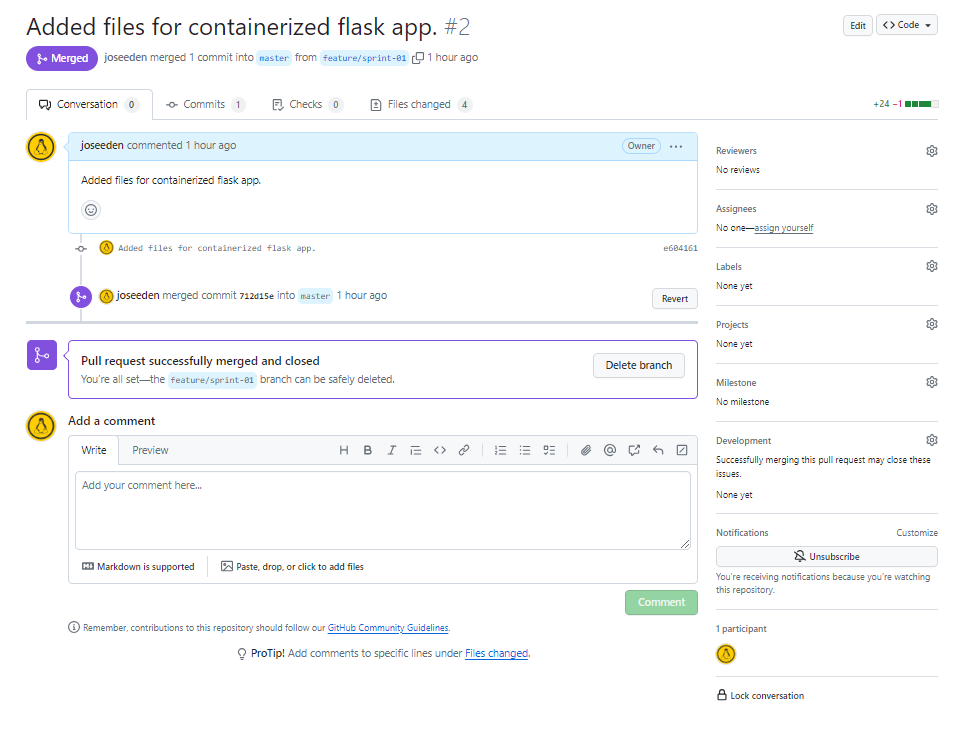Insert a link using the chain icon
The width and height of the screenshot is (964, 730).
pos(464,450)
